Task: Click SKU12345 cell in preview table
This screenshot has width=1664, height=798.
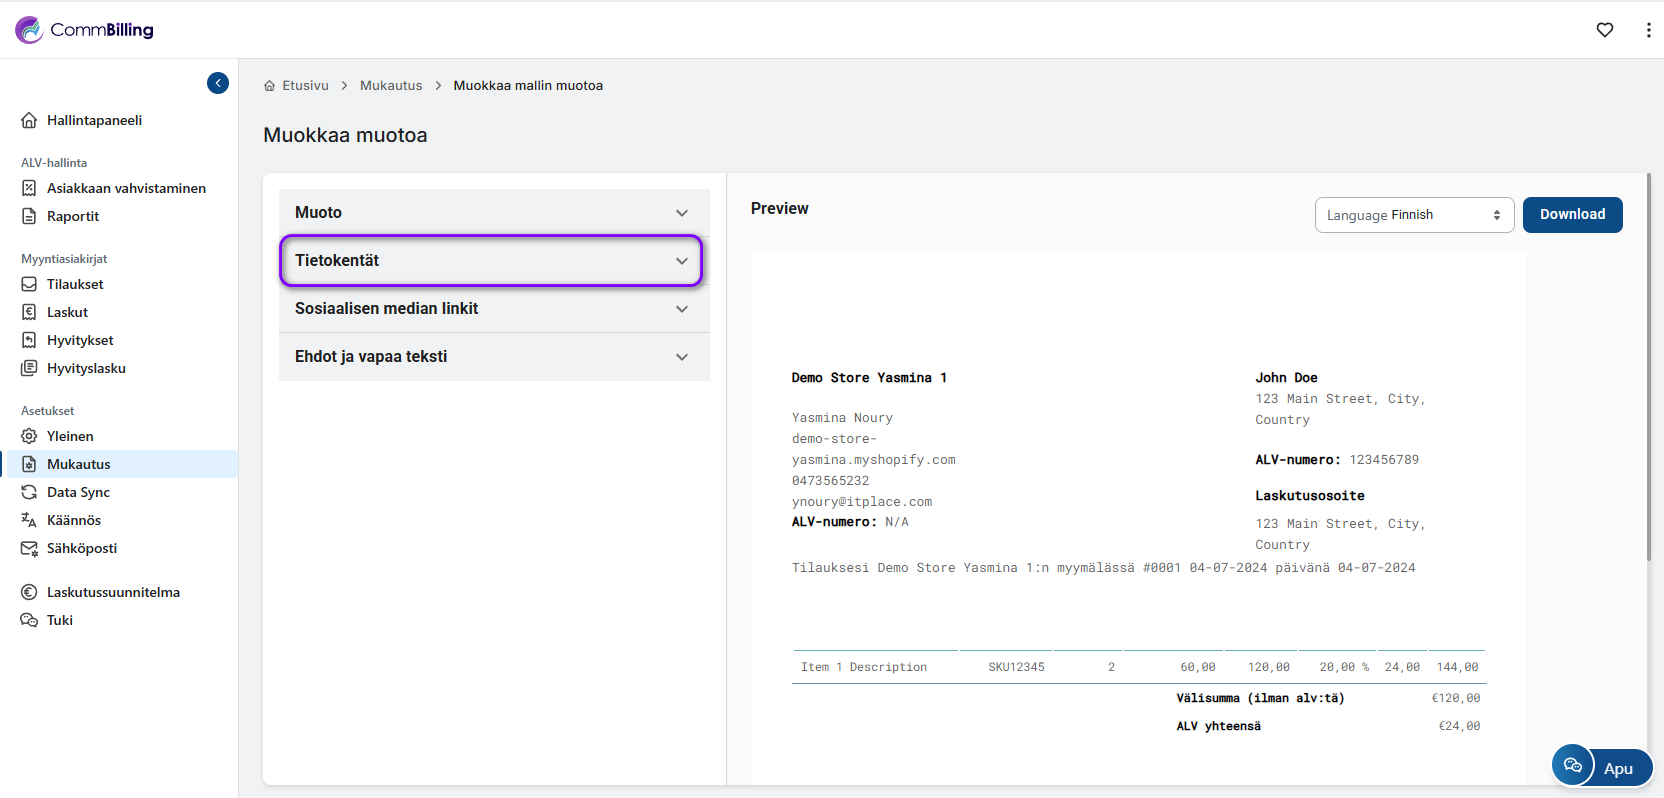Action: 1016,667
